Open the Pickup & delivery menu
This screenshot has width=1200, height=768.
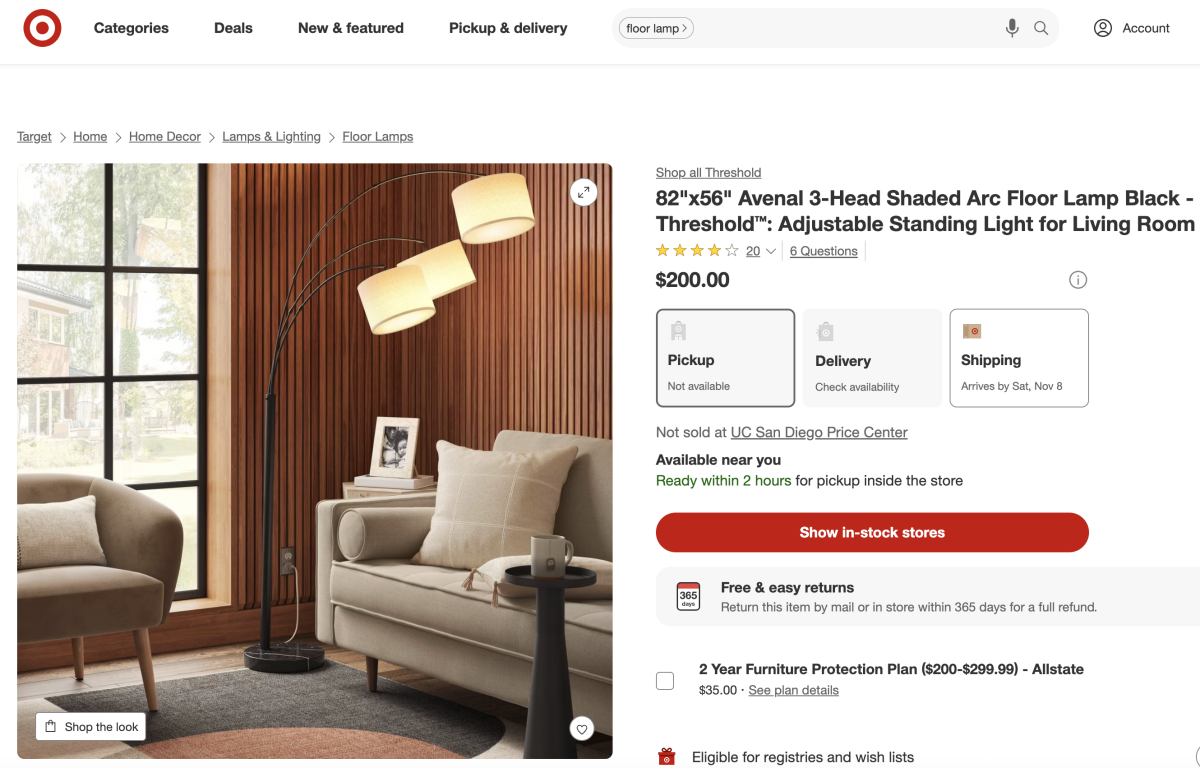508,28
